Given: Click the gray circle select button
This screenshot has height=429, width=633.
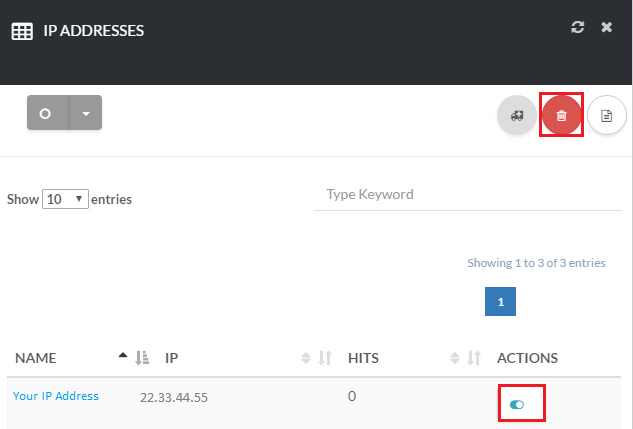Looking at the screenshot, I should [47, 113].
